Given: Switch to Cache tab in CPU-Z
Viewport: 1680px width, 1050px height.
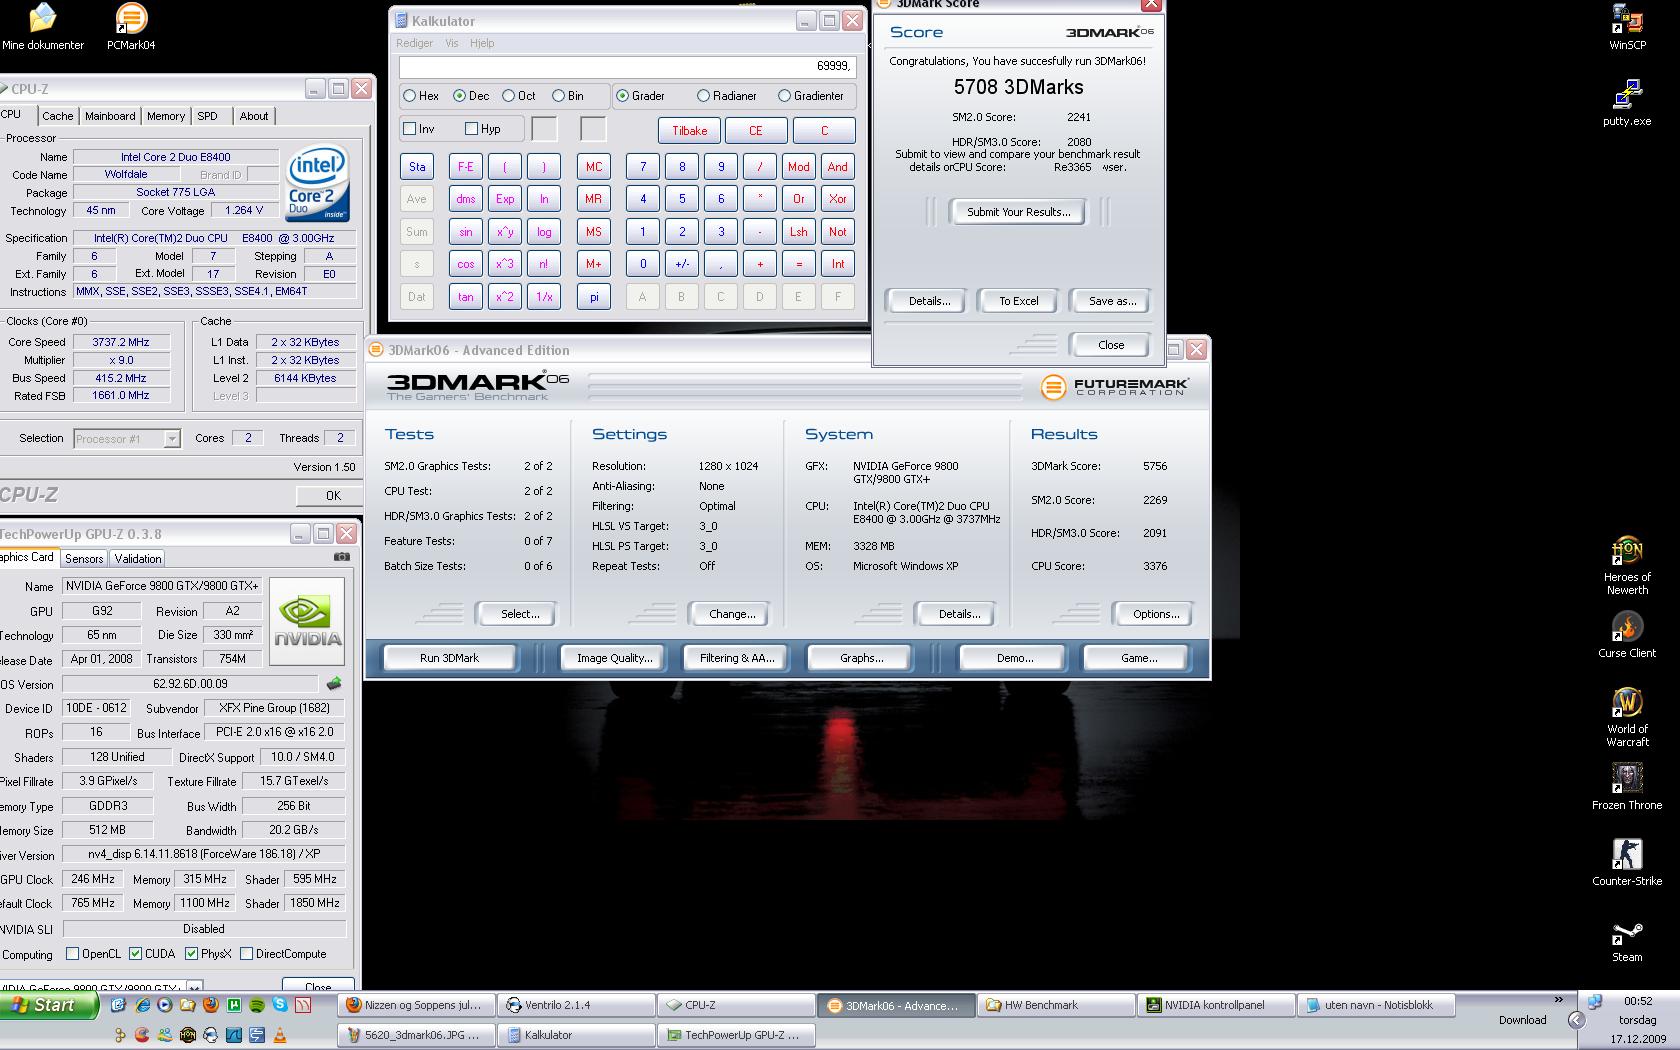Looking at the screenshot, I should 57,116.
